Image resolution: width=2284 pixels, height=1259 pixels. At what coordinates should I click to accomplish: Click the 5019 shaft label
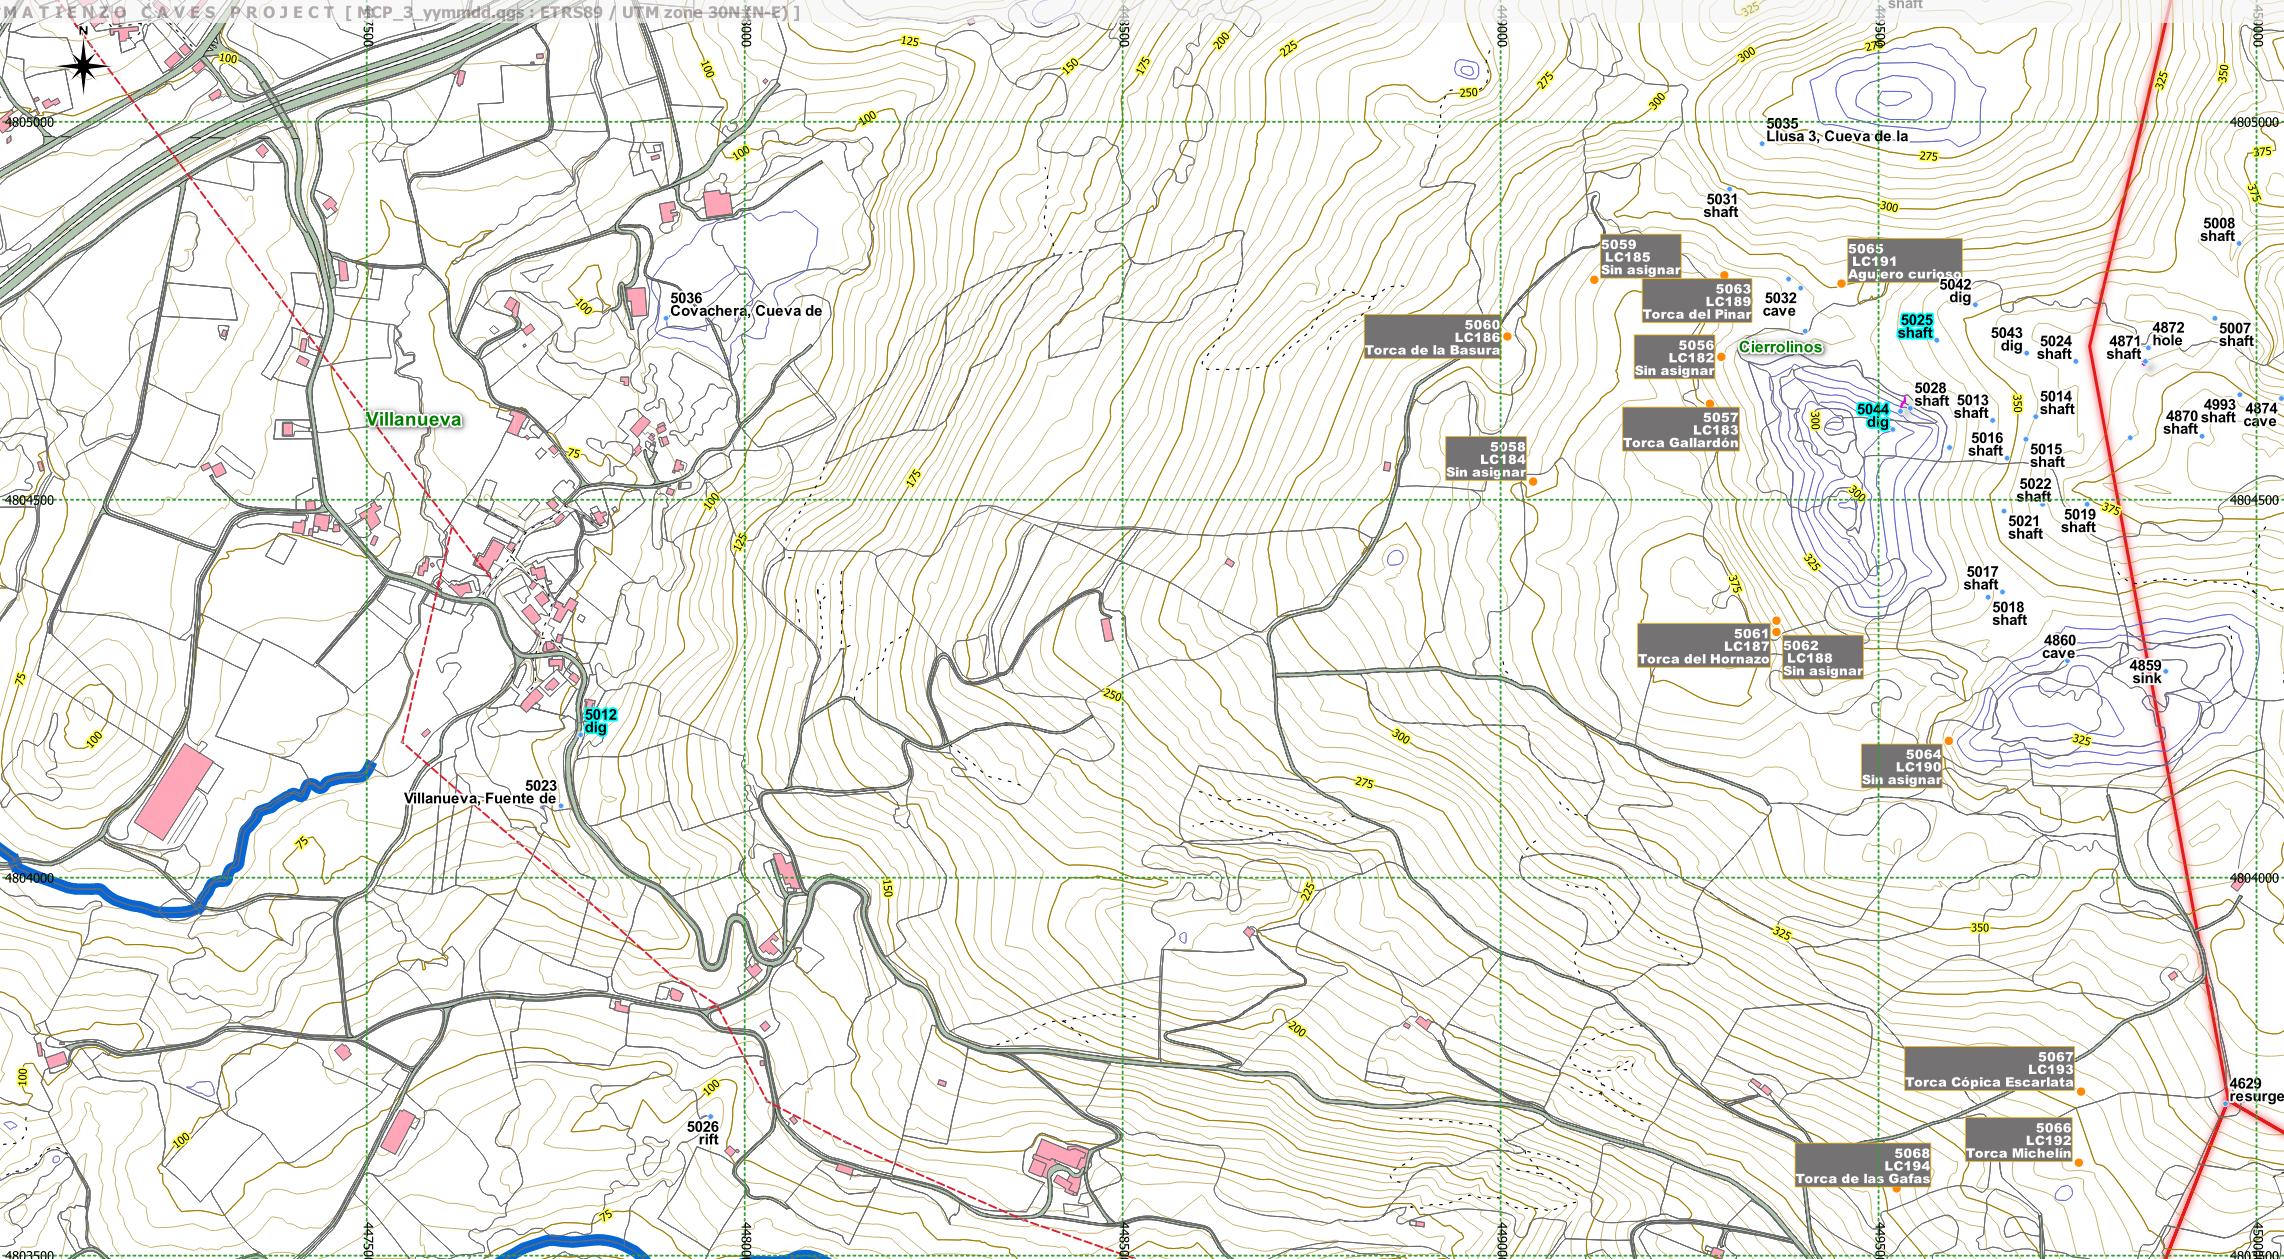[2079, 520]
